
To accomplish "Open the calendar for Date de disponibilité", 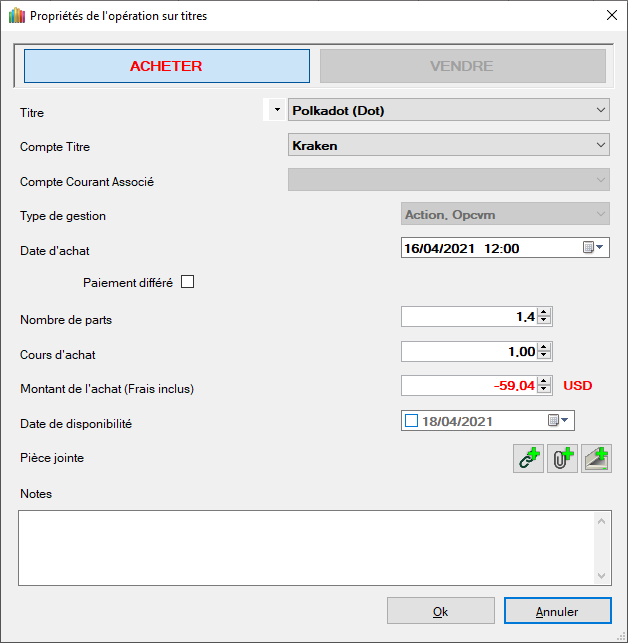I will [559, 421].
